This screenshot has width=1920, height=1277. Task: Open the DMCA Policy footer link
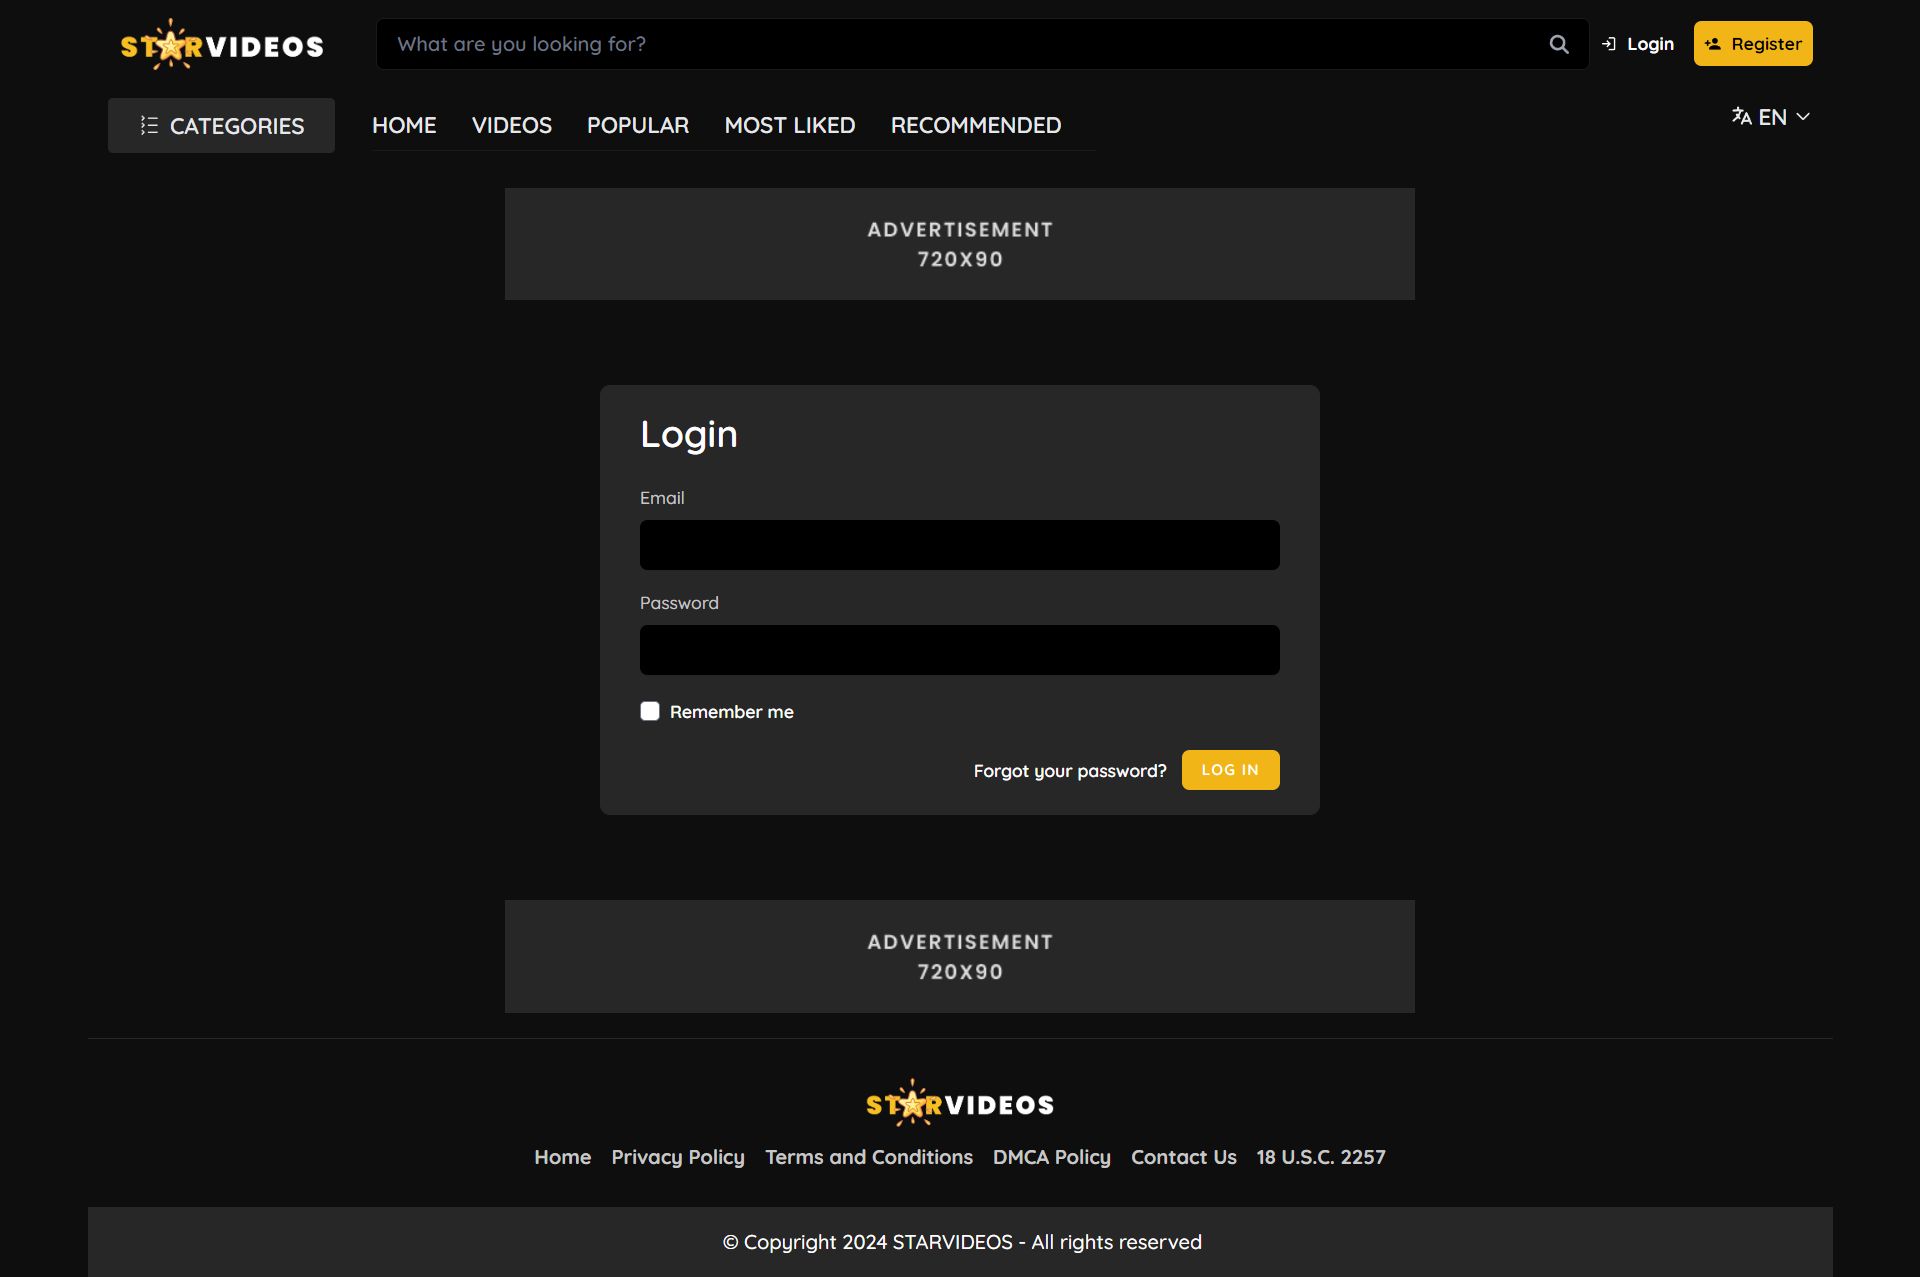(1051, 1157)
